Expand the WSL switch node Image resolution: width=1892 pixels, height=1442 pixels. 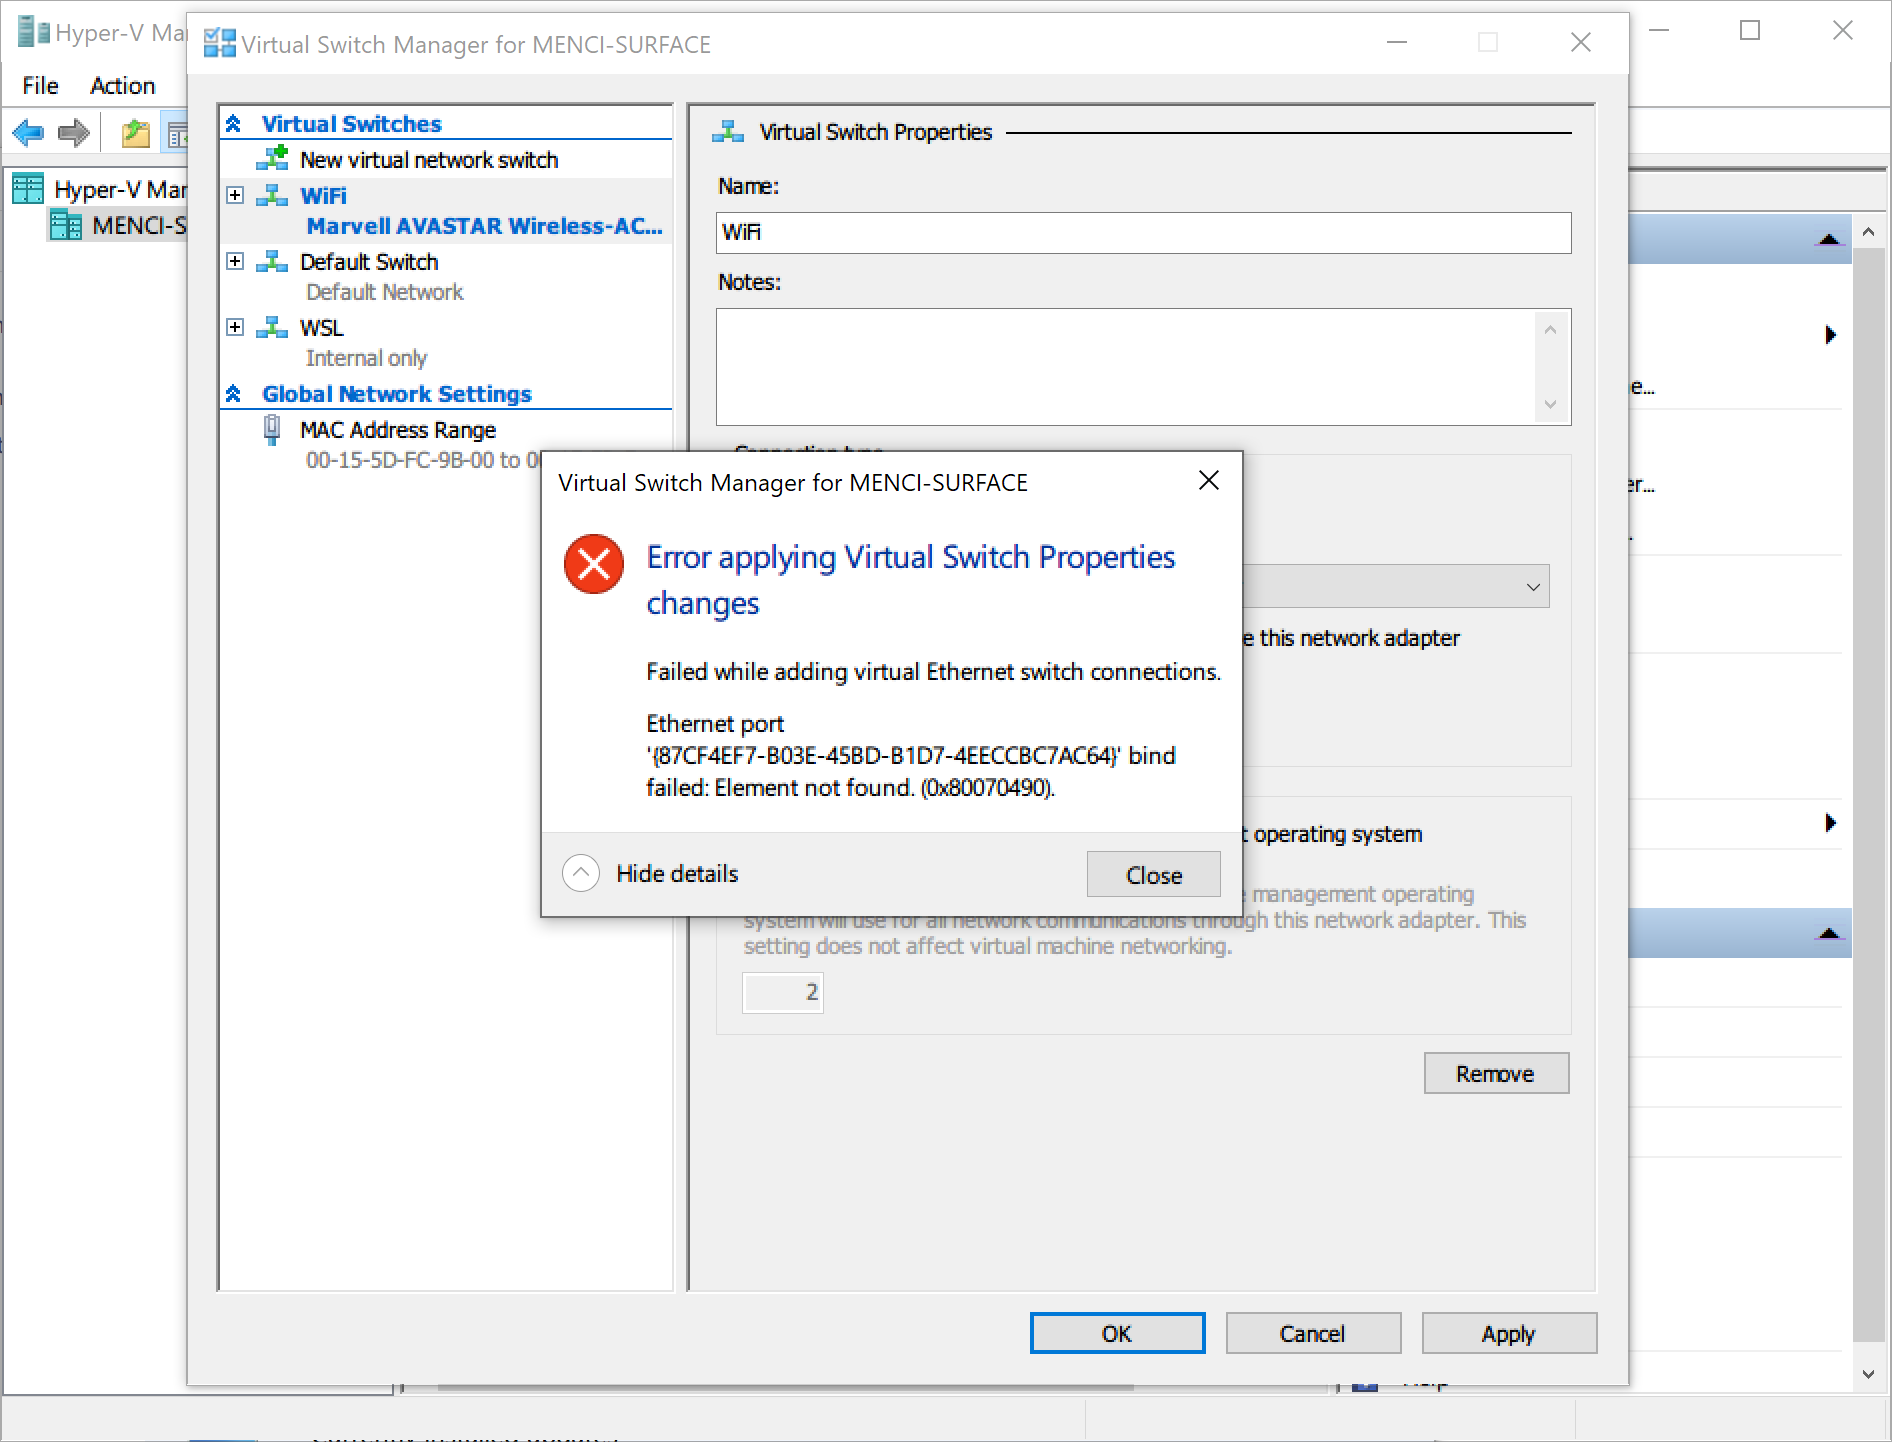(235, 327)
